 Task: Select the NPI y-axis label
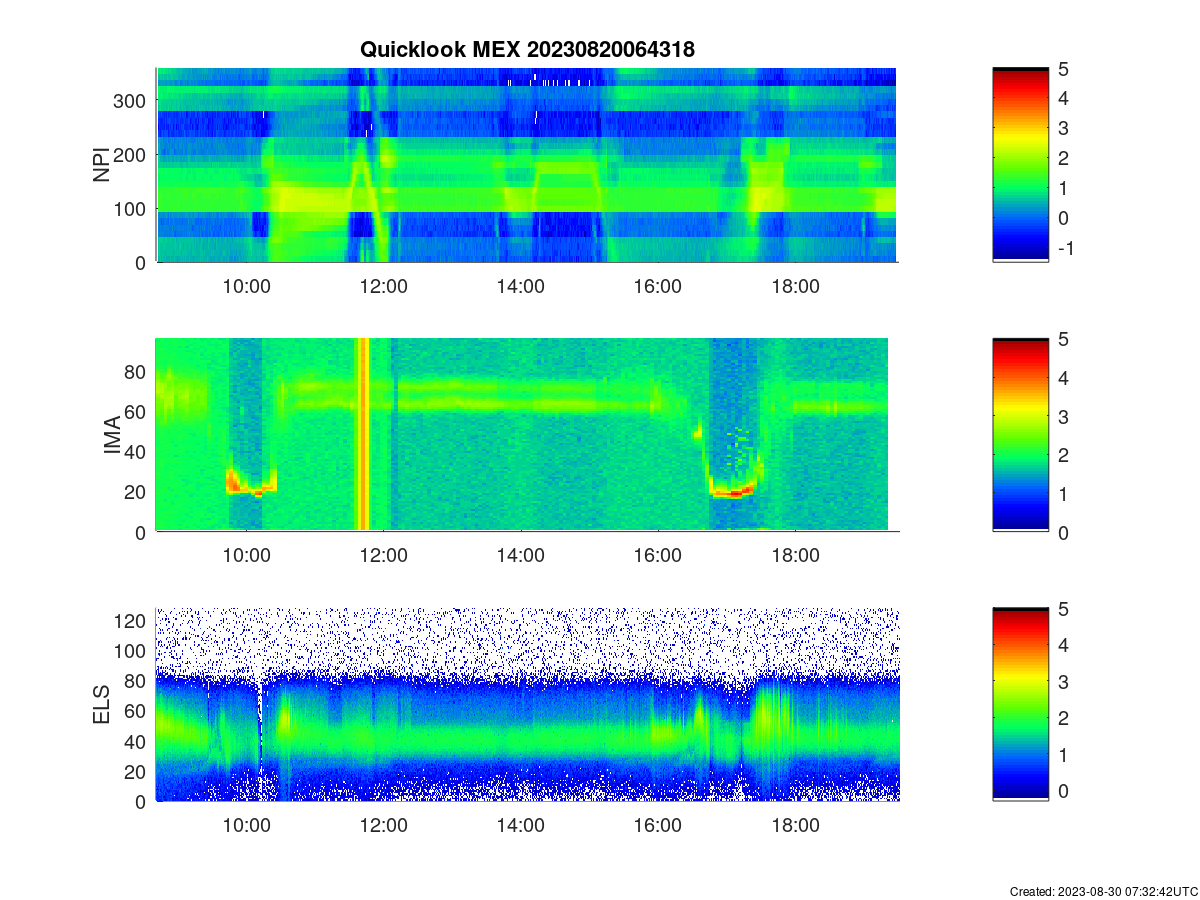[102, 165]
